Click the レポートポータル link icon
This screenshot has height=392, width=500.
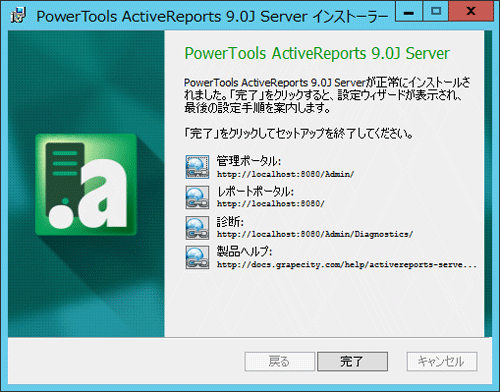197,197
